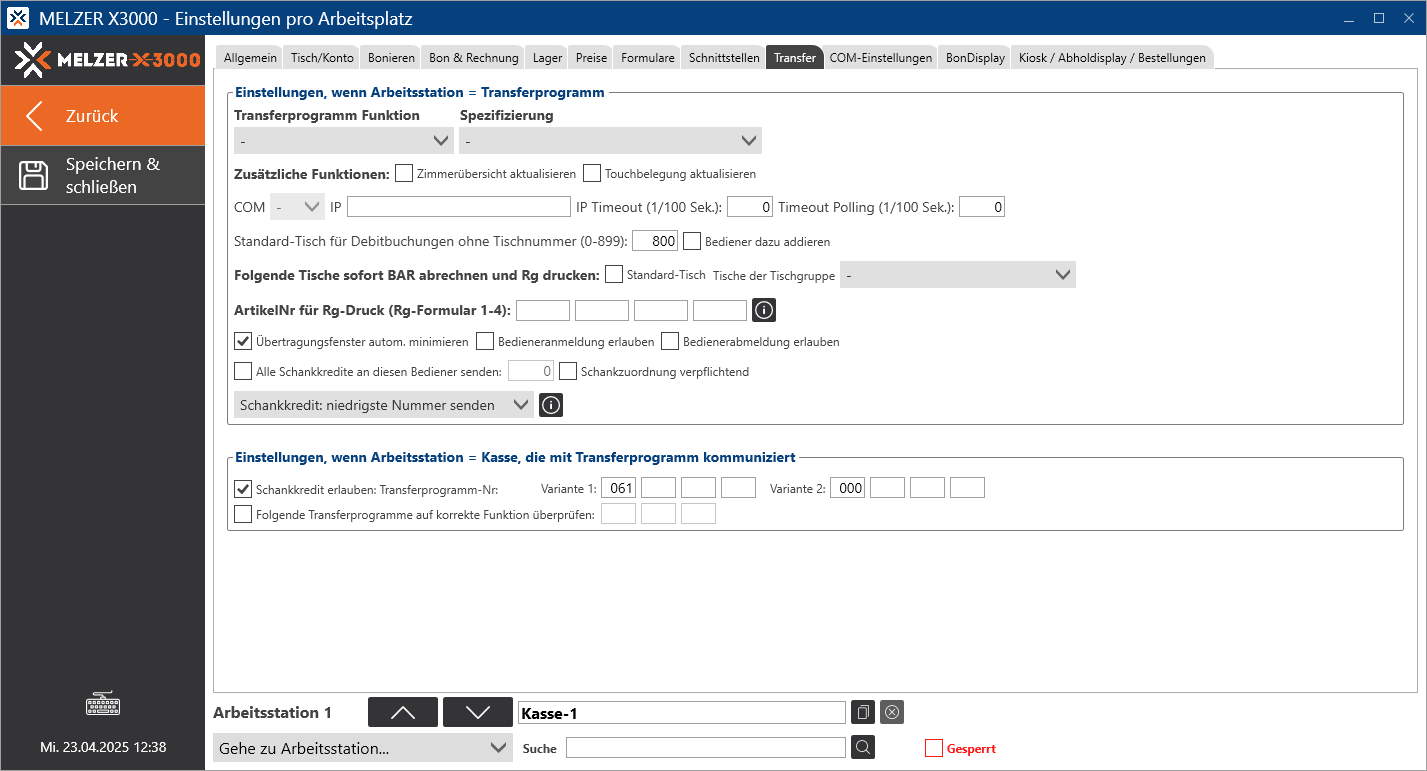Viewport: 1427px width, 771px height.
Task: Open the Schnittstellen tab
Action: pos(724,58)
